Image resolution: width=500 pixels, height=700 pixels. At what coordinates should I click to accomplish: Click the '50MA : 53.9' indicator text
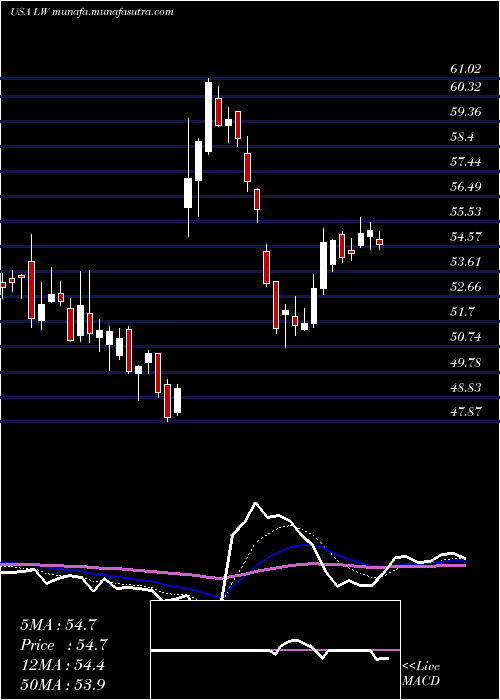coord(63,685)
